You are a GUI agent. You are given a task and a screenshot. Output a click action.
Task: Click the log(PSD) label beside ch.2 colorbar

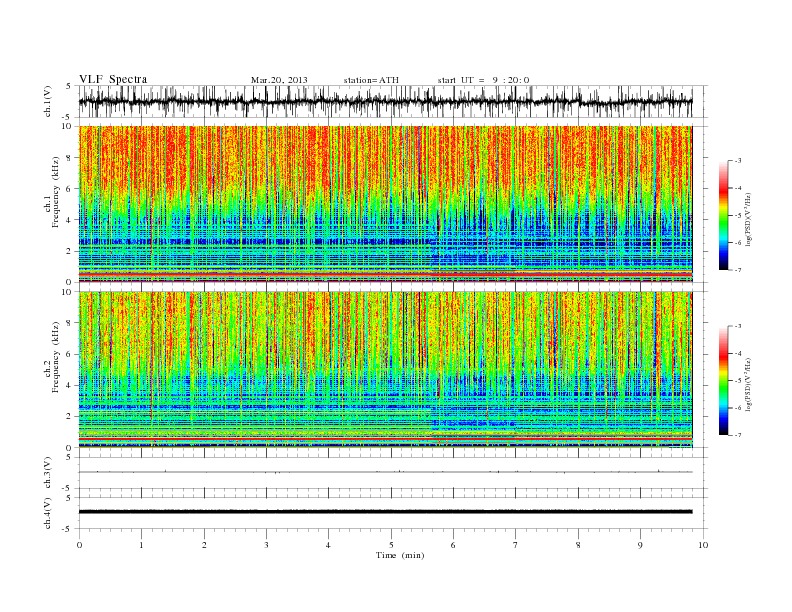coord(749,385)
